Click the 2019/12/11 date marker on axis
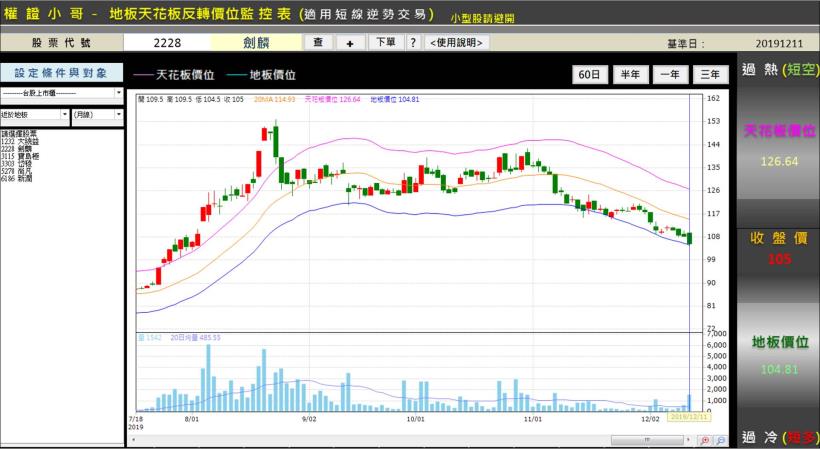This screenshot has width=820, height=449. (689, 417)
